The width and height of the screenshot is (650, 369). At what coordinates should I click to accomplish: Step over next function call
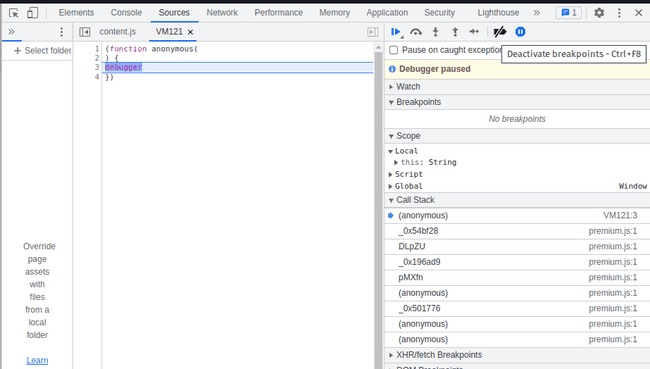point(416,32)
